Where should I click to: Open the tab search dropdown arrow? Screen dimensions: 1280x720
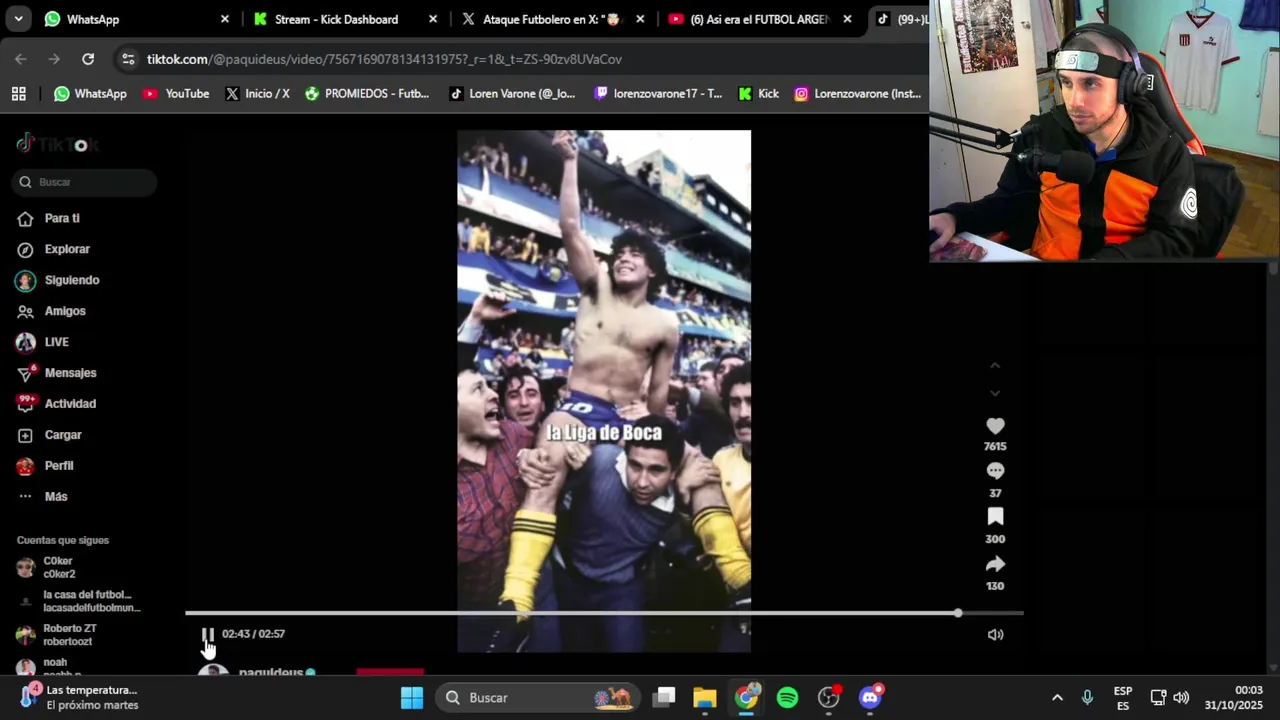(18, 19)
